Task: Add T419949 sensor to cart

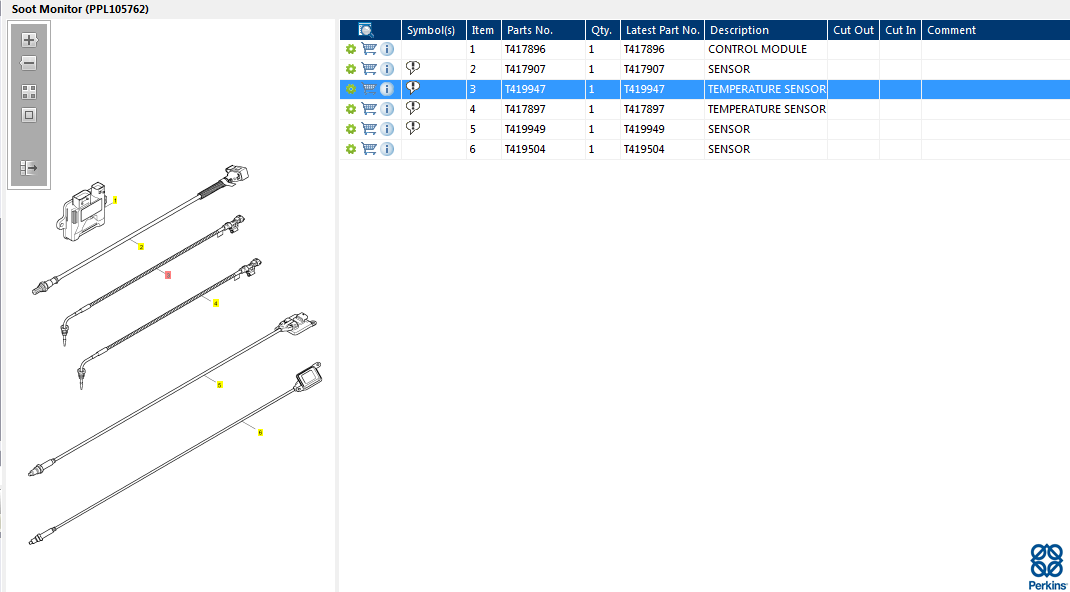Action: coord(369,129)
